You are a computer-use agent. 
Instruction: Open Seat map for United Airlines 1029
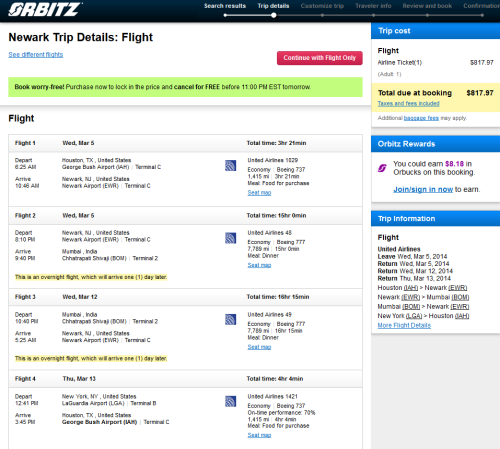[x=259, y=193]
